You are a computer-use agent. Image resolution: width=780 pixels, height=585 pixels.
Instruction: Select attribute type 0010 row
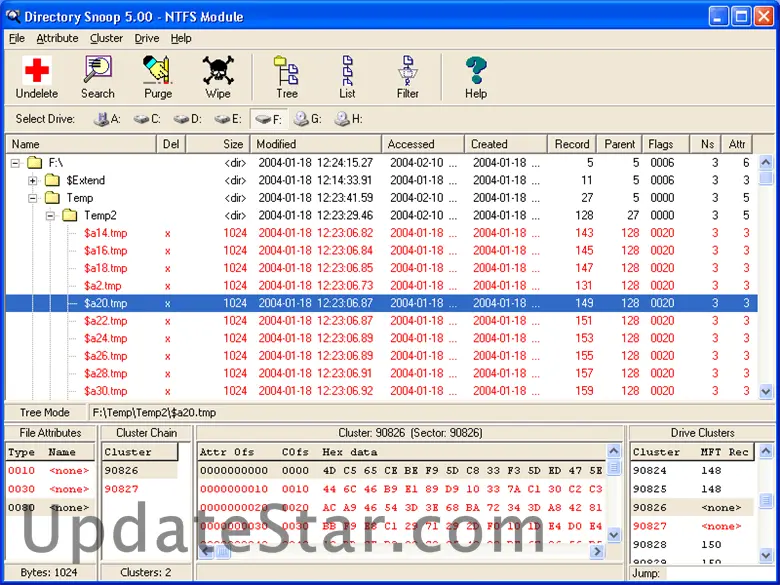click(50, 471)
